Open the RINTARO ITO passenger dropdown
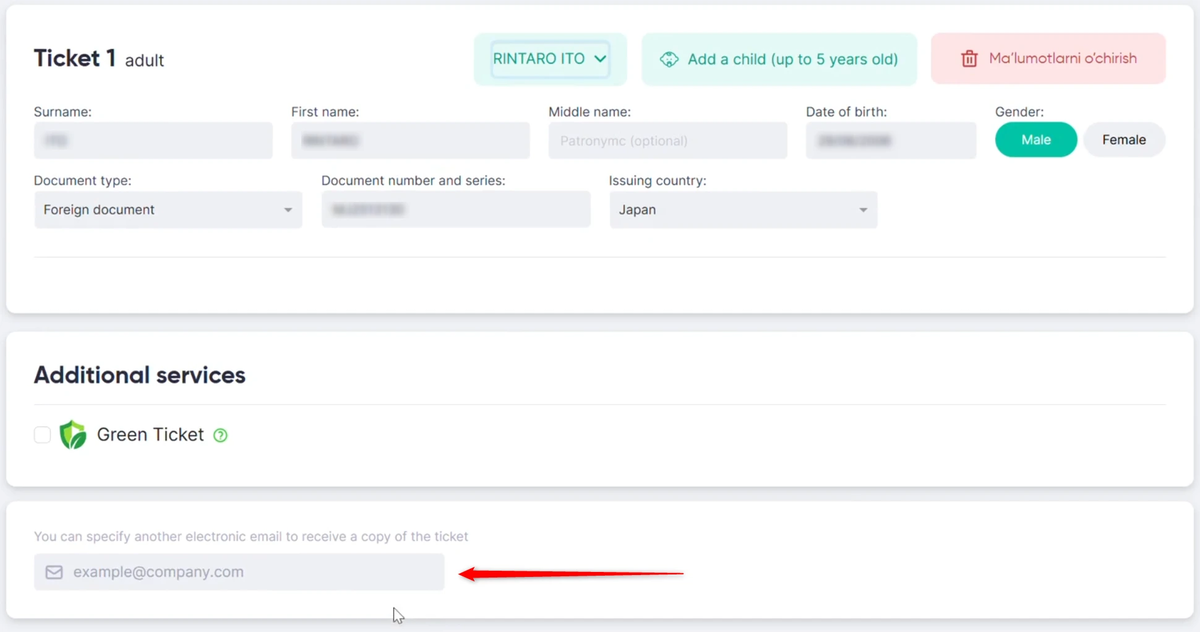The image size is (1200, 632). [550, 59]
